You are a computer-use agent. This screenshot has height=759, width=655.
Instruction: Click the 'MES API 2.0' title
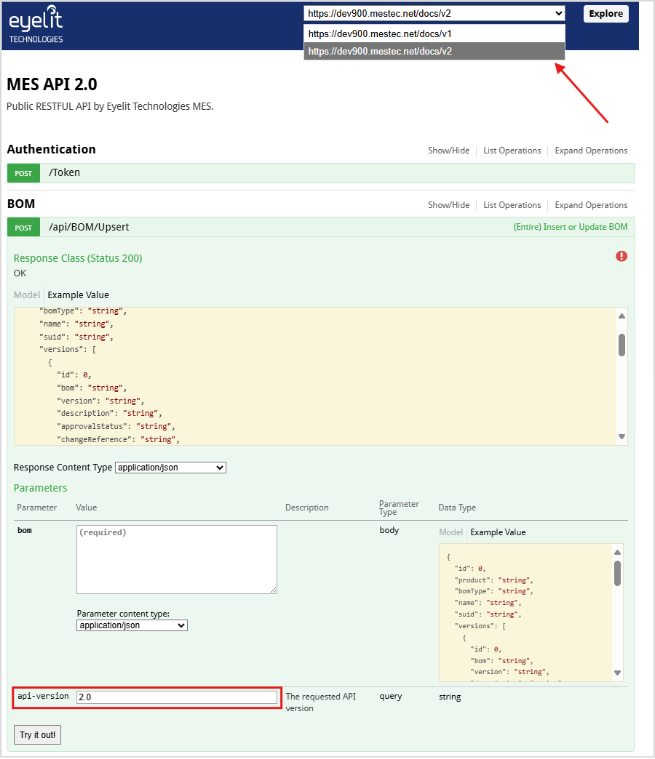click(52, 84)
